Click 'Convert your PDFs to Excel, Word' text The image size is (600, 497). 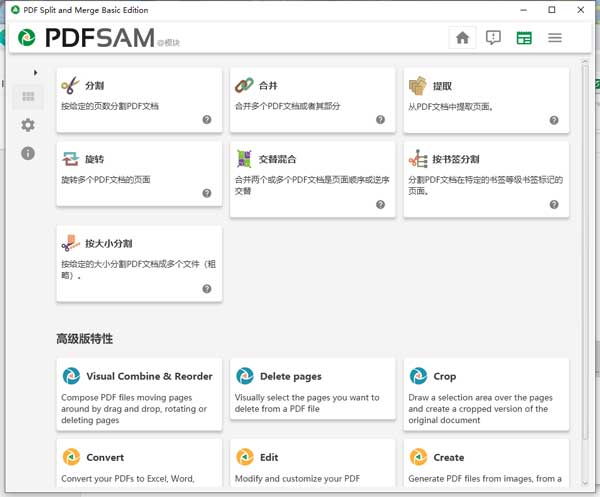pyautogui.click(x=128, y=478)
